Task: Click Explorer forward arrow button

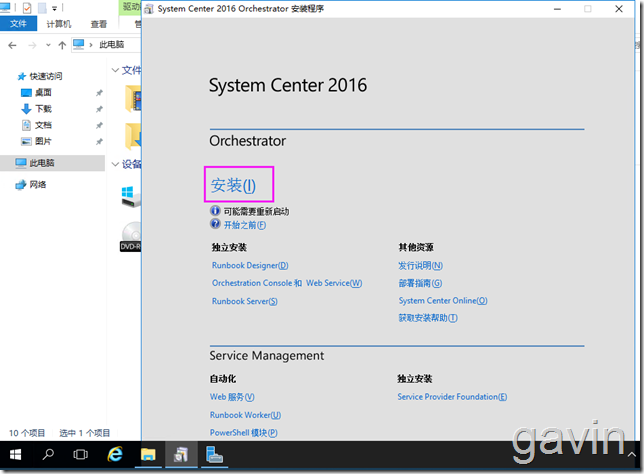Action: click(32, 45)
